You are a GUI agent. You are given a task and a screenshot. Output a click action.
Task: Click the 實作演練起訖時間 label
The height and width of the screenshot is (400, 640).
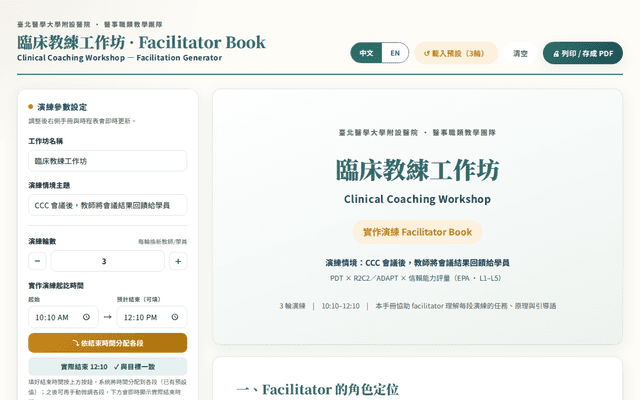(x=56, y=285)
